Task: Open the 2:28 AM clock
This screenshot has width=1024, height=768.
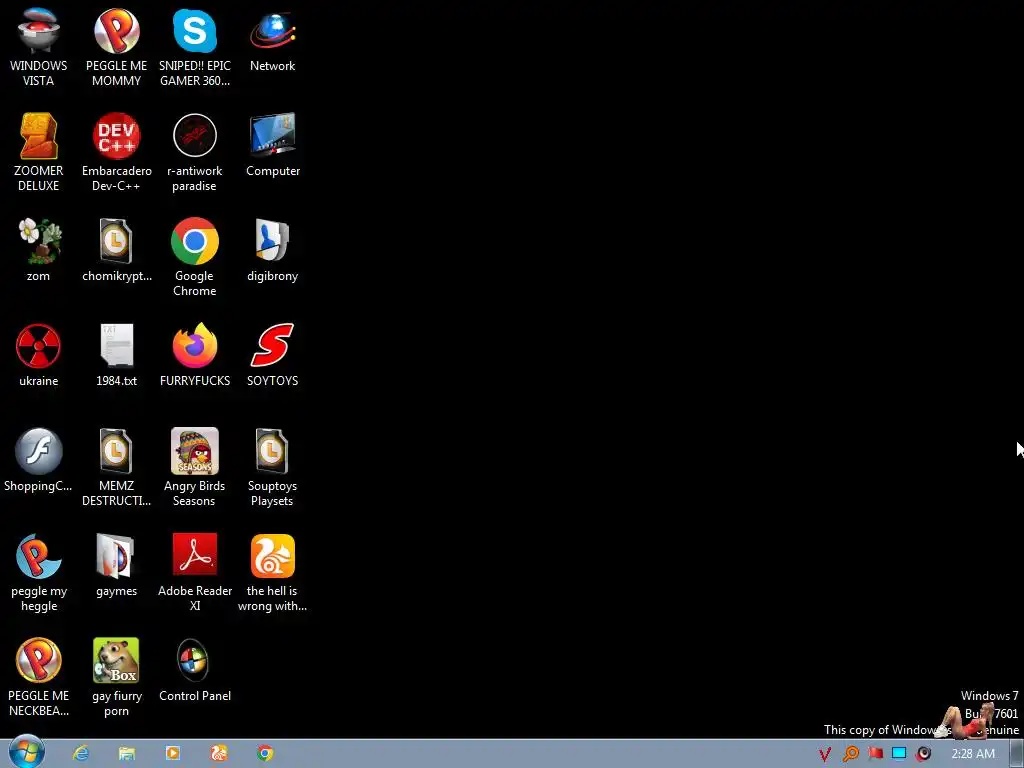Action: pos(972,754)
